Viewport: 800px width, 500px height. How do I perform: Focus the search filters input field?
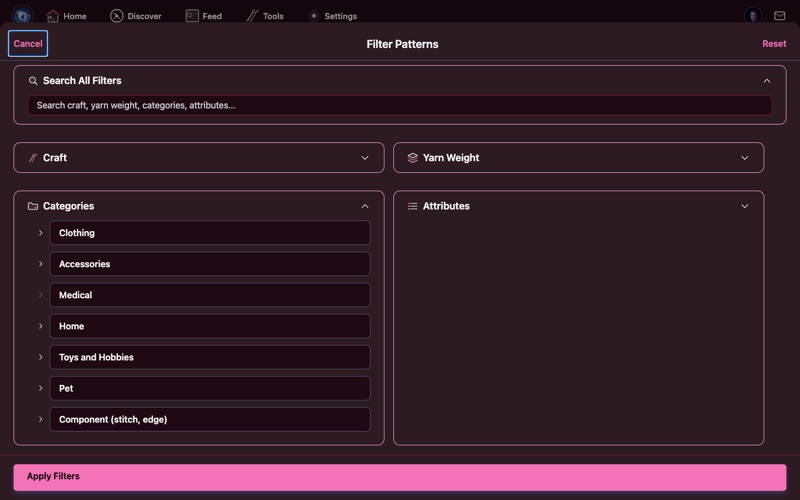(399, 106)
